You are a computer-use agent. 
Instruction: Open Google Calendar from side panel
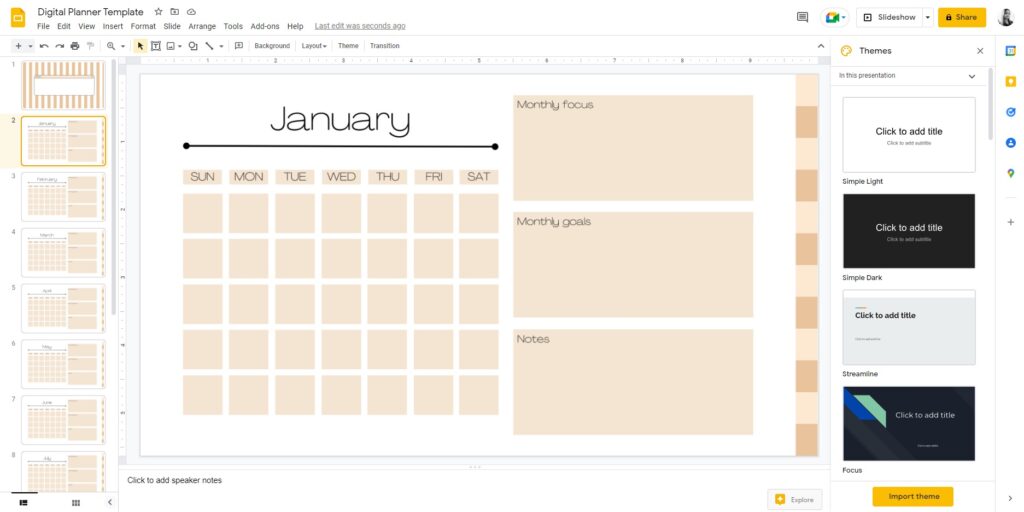(1010, 50)
